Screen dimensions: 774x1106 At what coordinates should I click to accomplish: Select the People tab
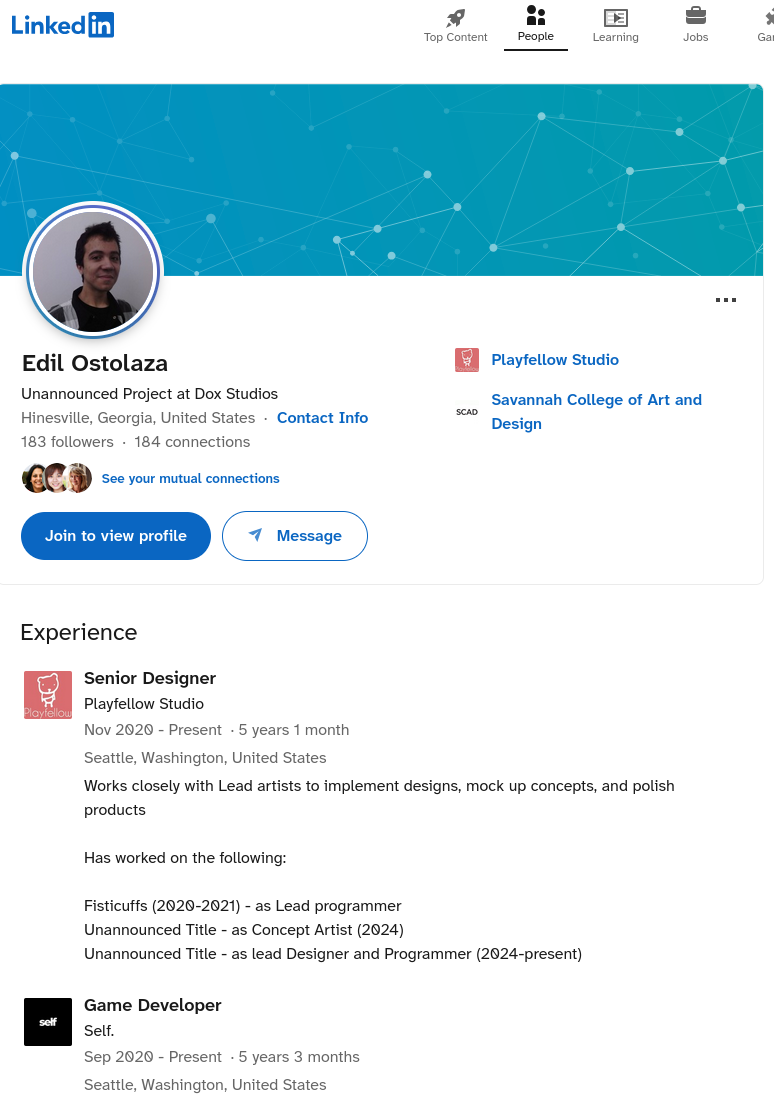pyautogui.click(x=535, y=25)
